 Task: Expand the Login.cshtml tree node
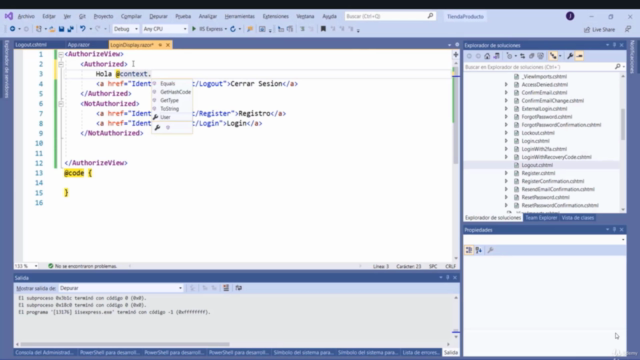[506, 141]
